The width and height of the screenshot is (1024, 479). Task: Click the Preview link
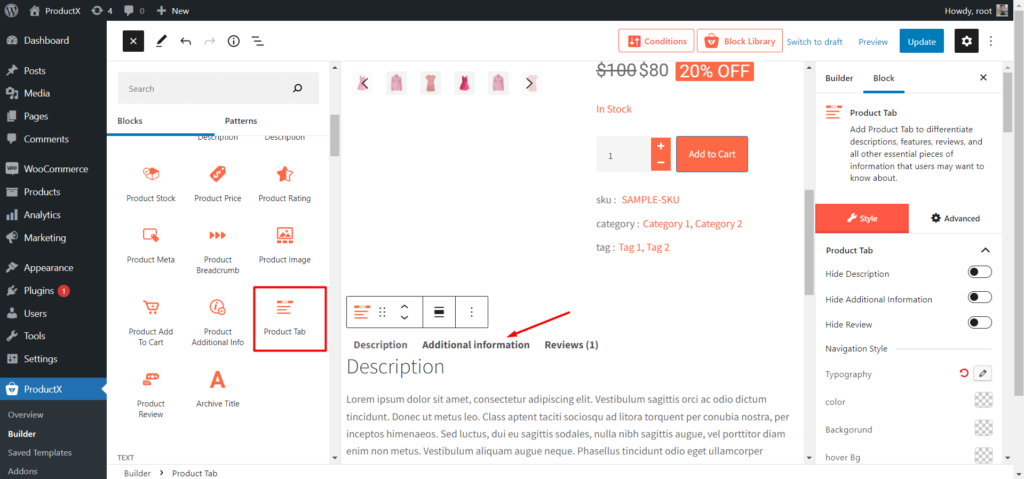click(x=873, y=42)
